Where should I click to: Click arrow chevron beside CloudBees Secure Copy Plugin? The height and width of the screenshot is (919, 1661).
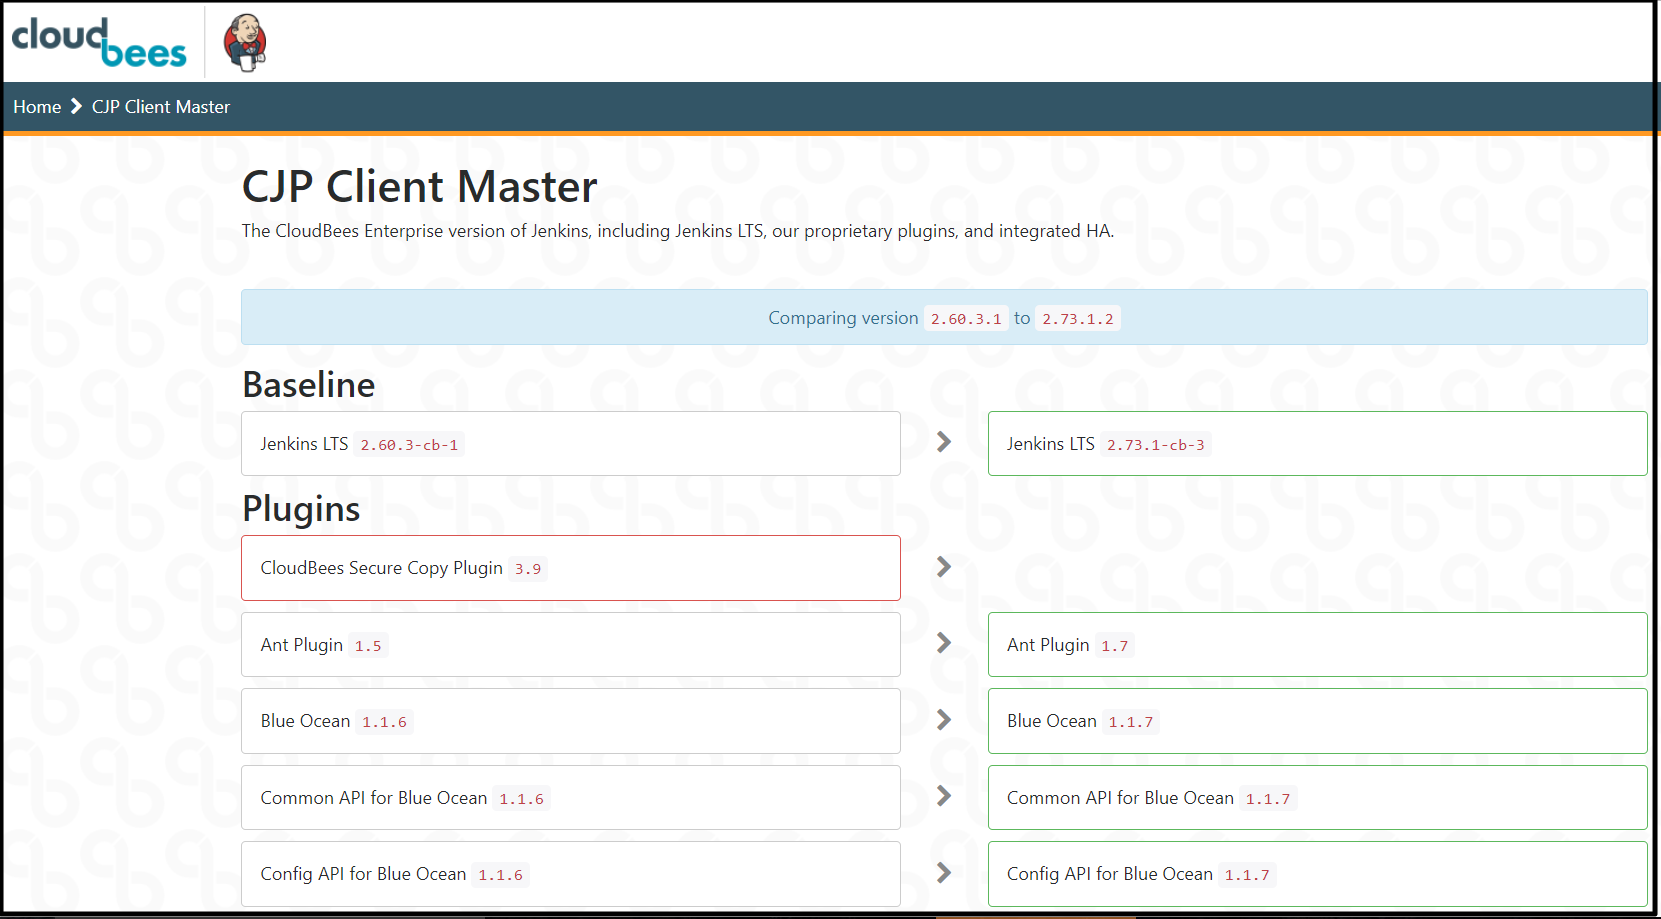(943, 567)
